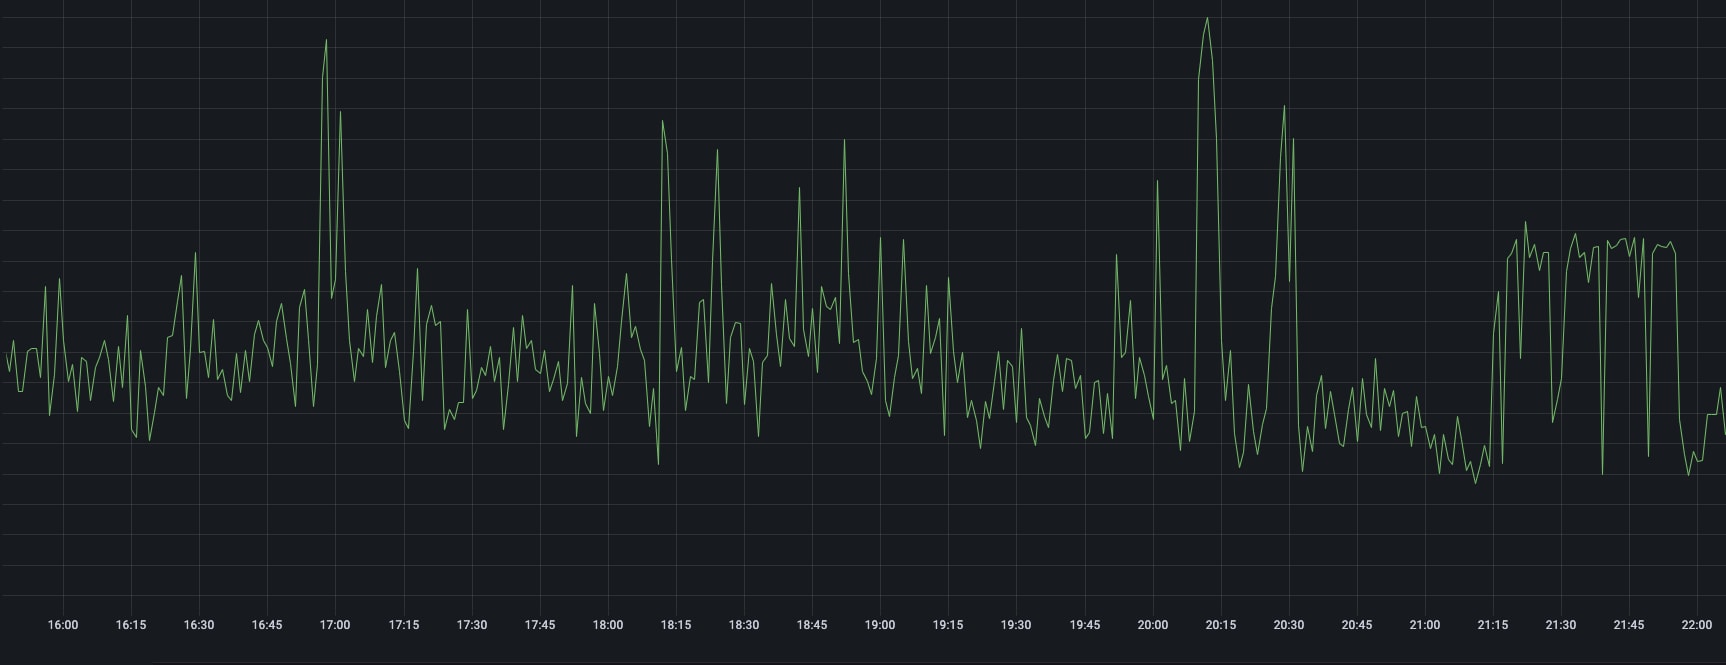Click the 21:30 time axis label
Screen dimensions: 1726x665
click(1560, 625)
